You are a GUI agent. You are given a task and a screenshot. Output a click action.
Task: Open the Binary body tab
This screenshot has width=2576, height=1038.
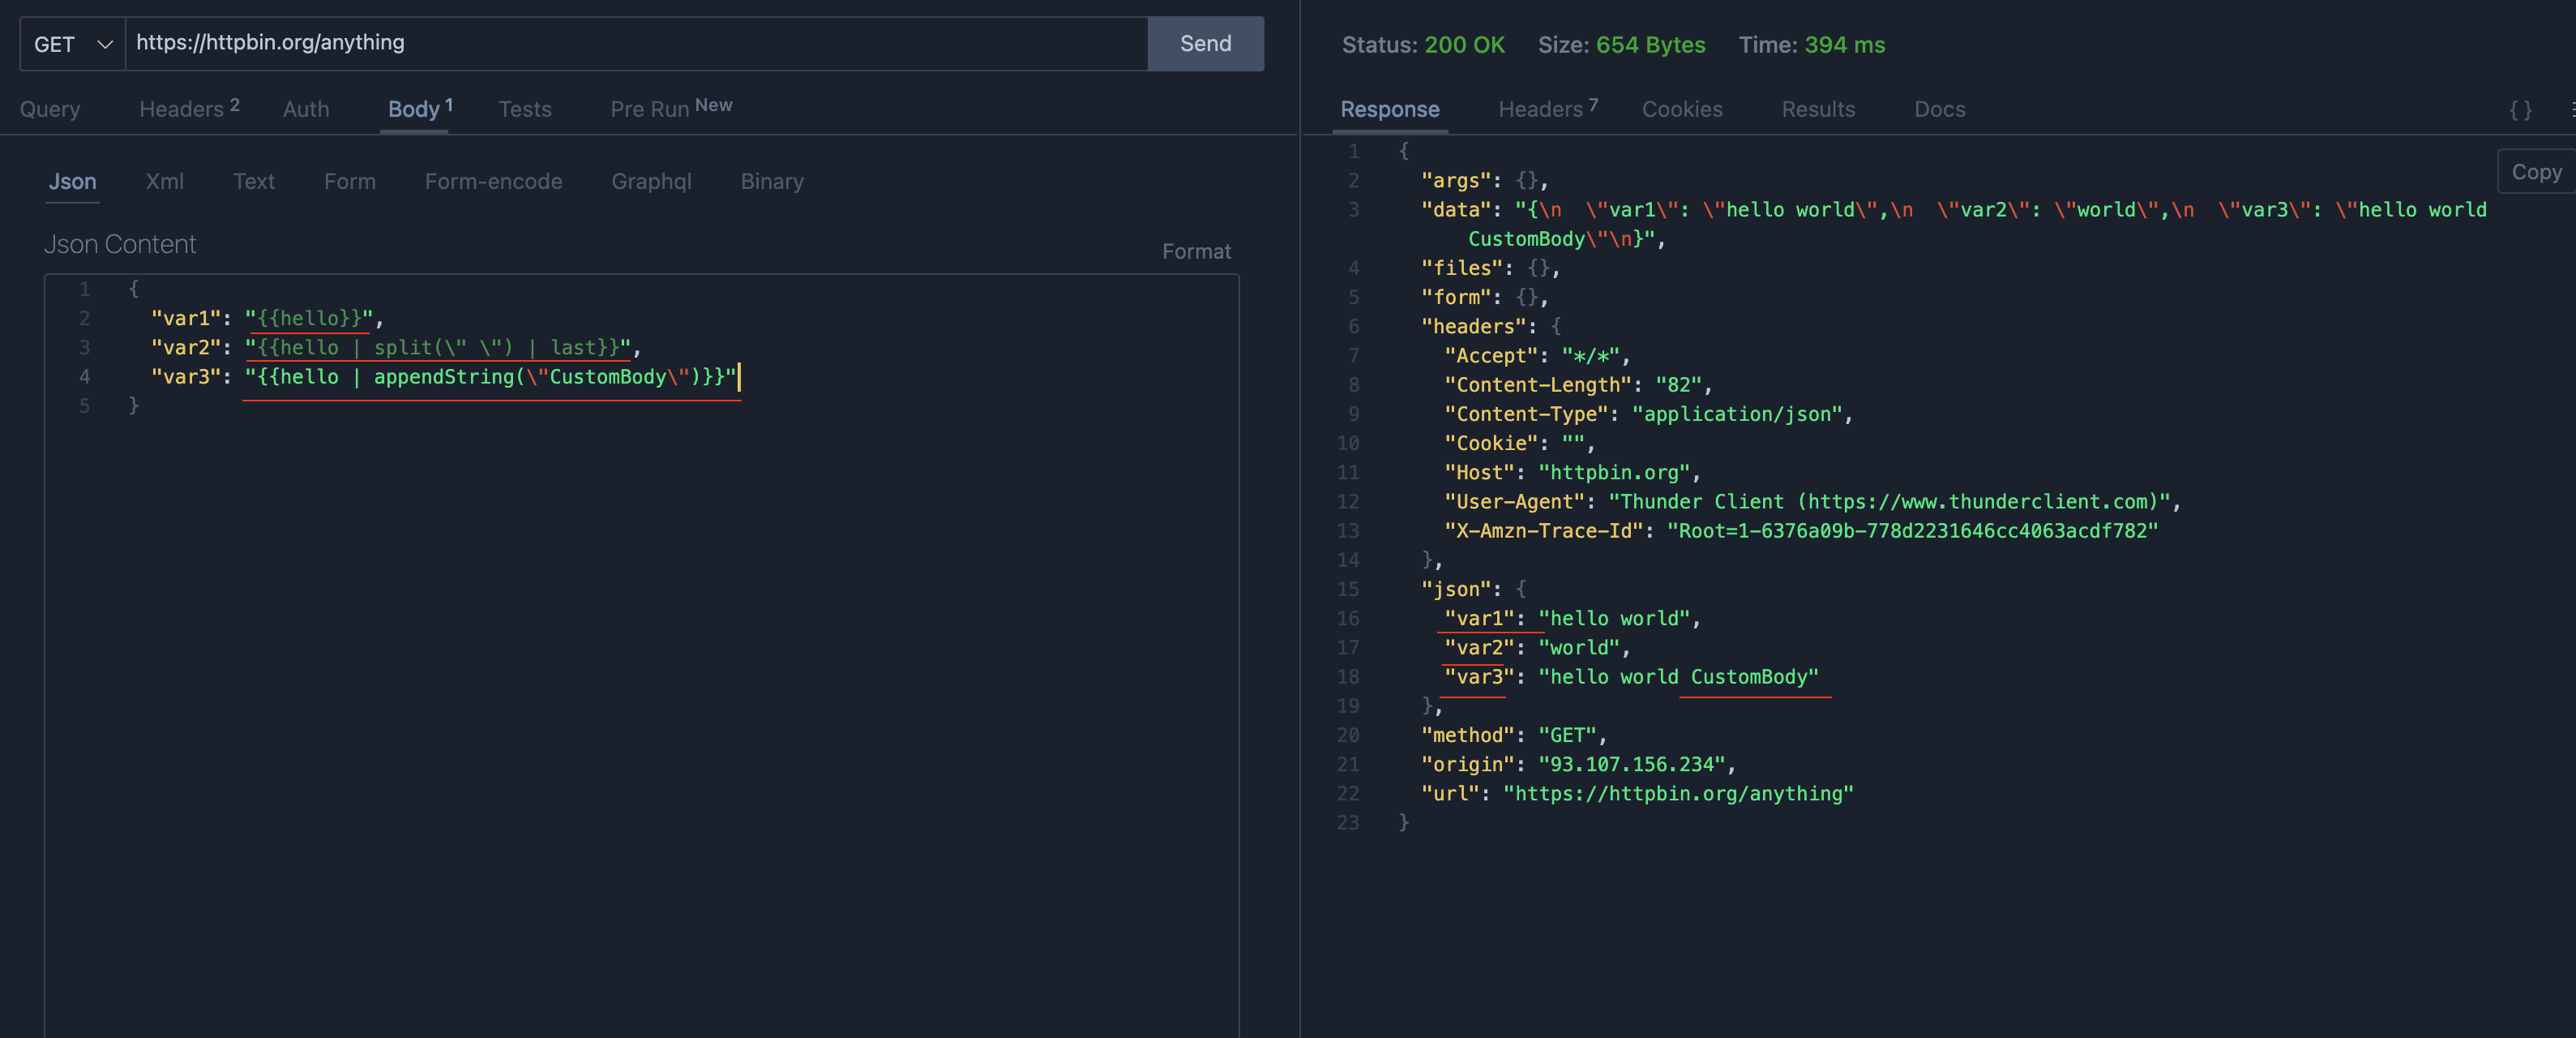tap(772, 182)
